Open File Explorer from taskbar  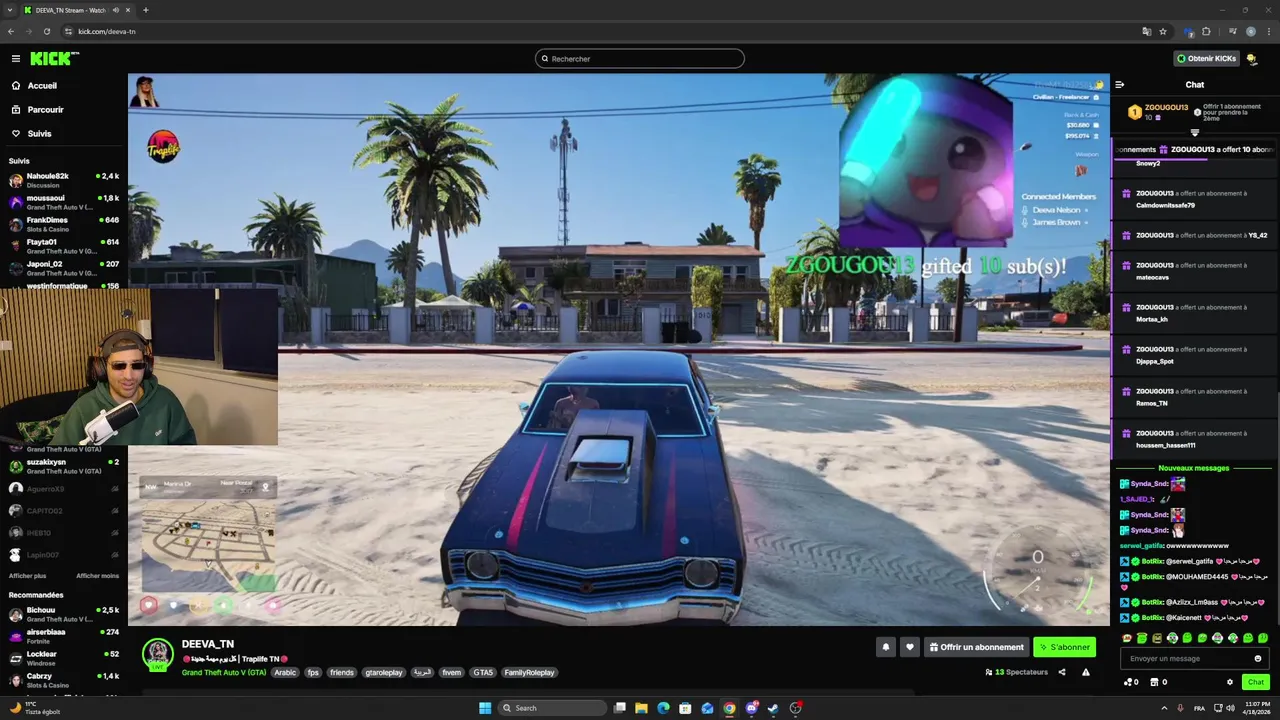coord(641,708)
